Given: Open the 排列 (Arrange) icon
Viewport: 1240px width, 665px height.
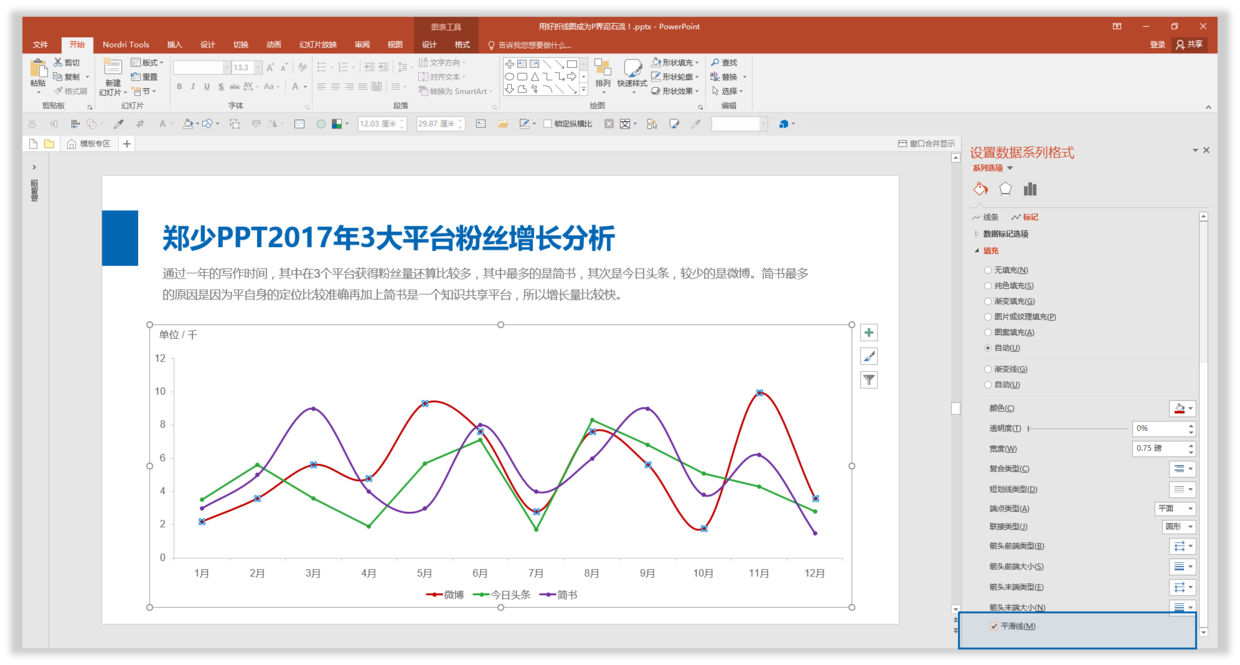Looking at the screenshot, I should [602, 67].
